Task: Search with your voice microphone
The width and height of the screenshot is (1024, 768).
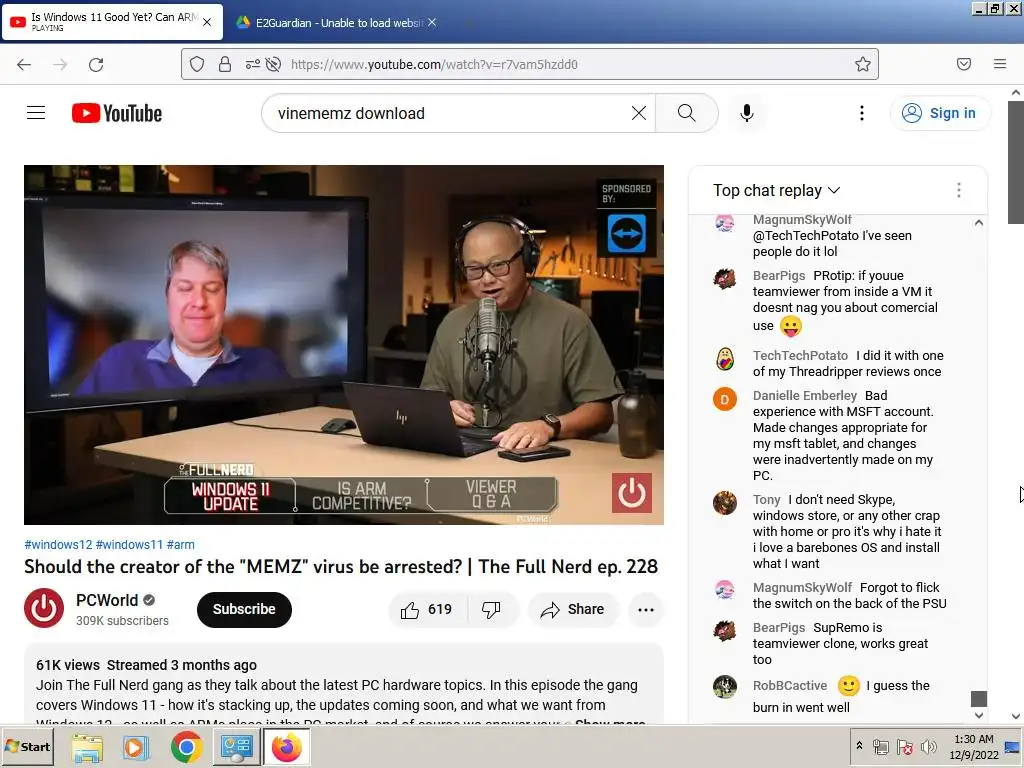Action: [746, 113]
